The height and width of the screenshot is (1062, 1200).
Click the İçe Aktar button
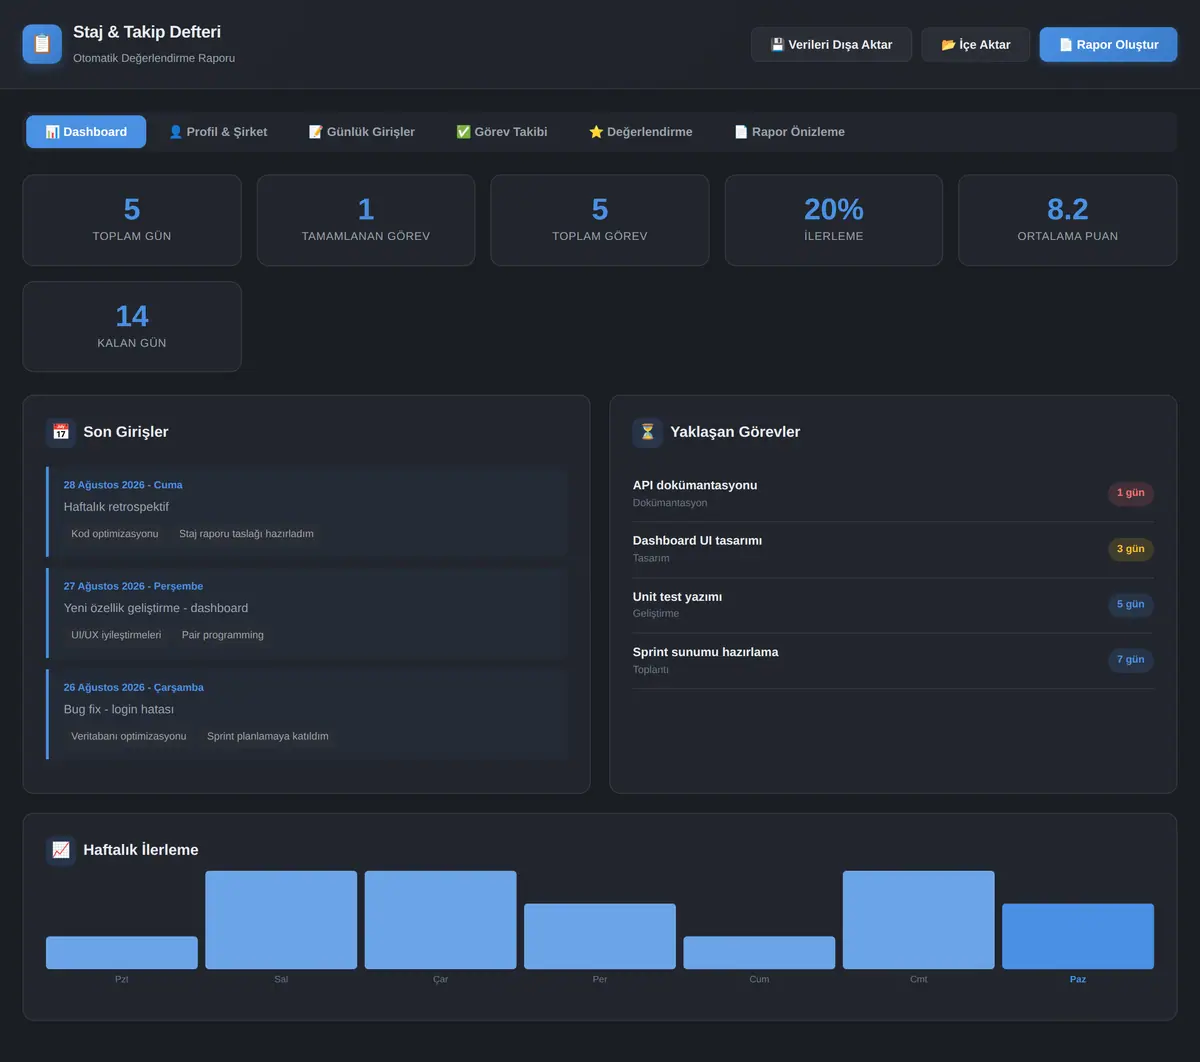(976, 45)
